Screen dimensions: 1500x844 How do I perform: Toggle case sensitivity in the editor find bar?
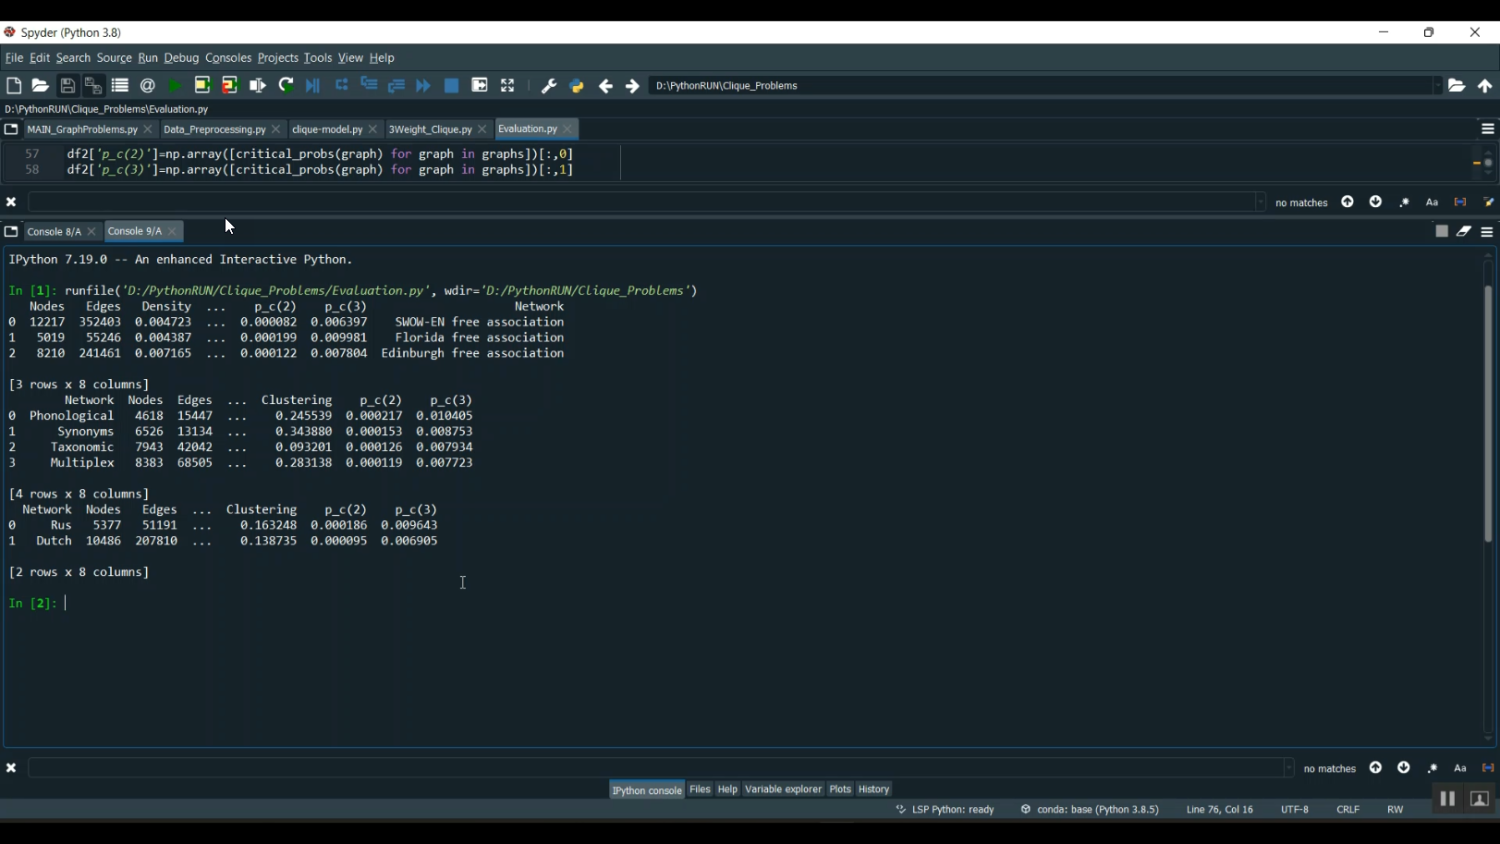[1432, 202]
